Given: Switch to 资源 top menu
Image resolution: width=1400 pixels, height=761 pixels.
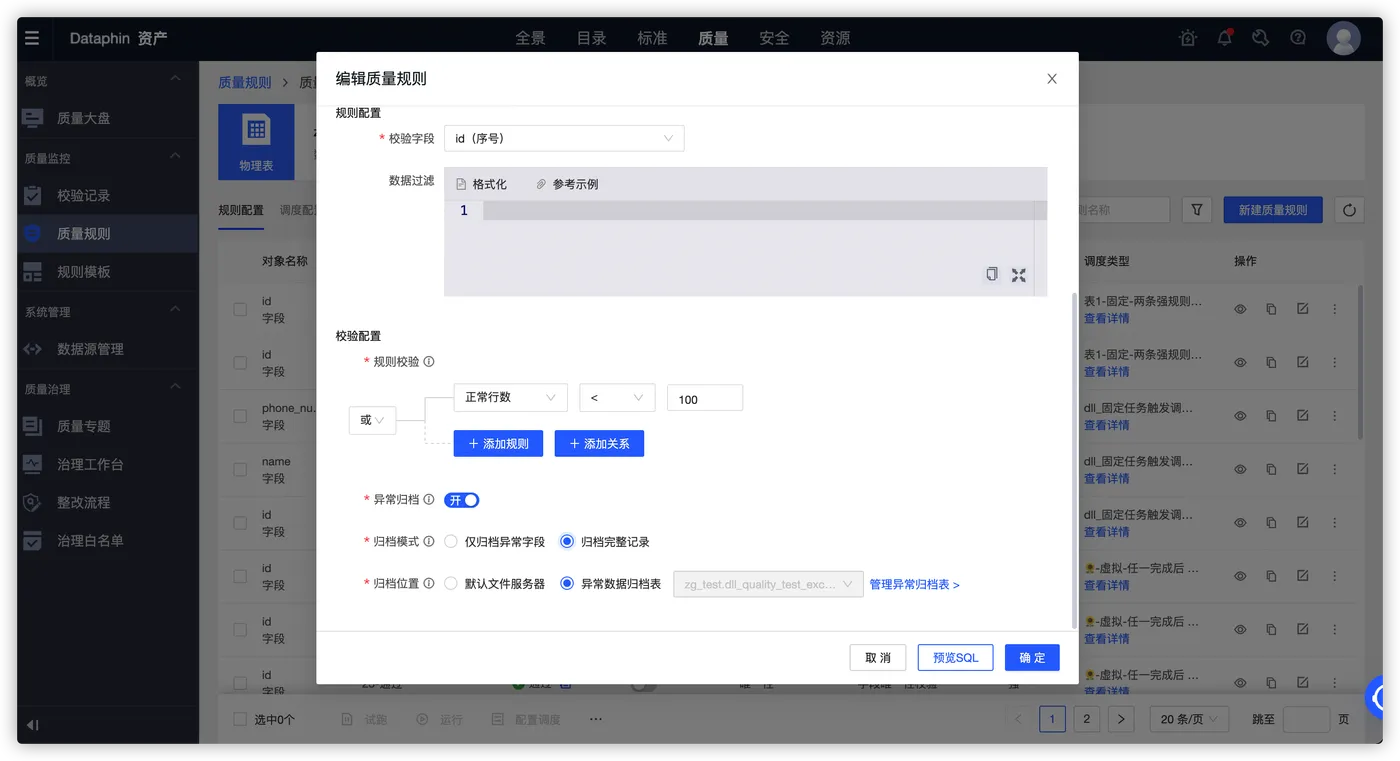Looking at the screenshot, I should (835, 38).
